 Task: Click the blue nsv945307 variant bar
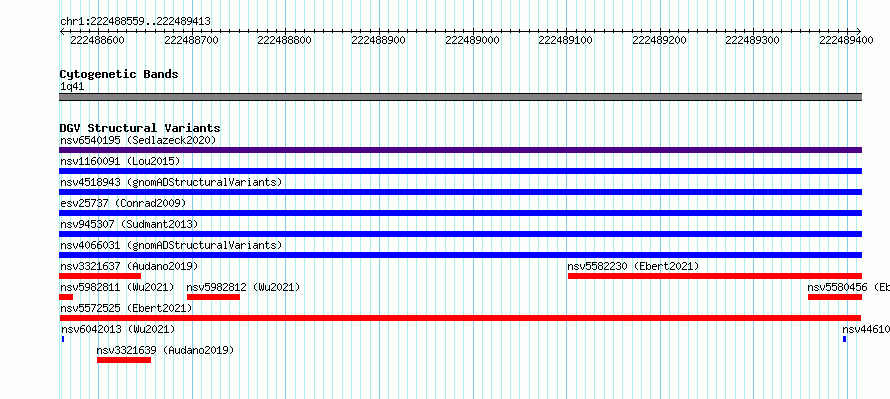(x=460, y=234)
